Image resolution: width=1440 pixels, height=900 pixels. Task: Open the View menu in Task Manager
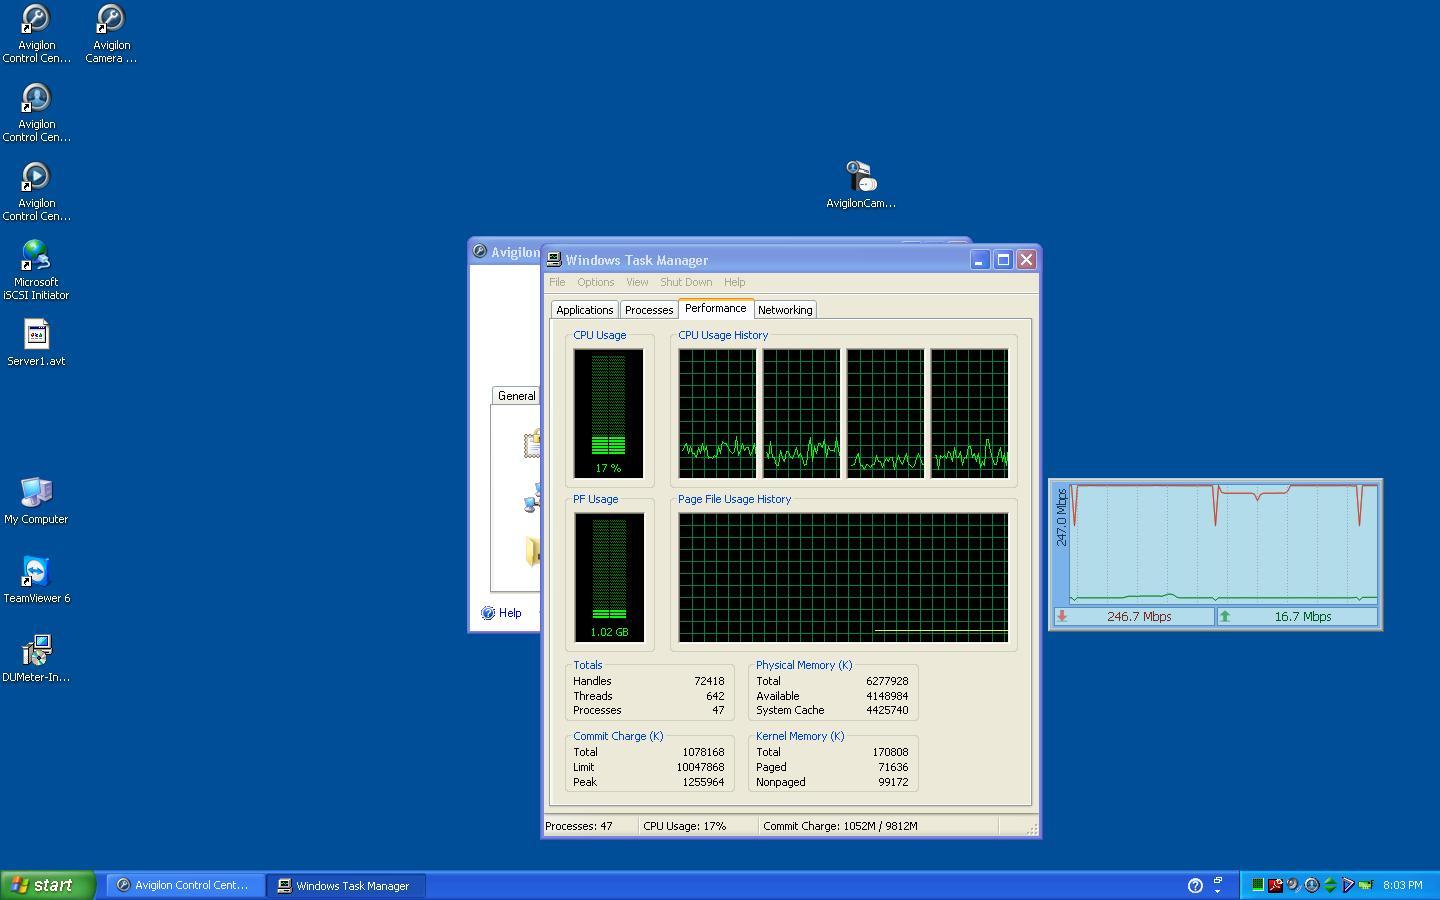point(637,282)
